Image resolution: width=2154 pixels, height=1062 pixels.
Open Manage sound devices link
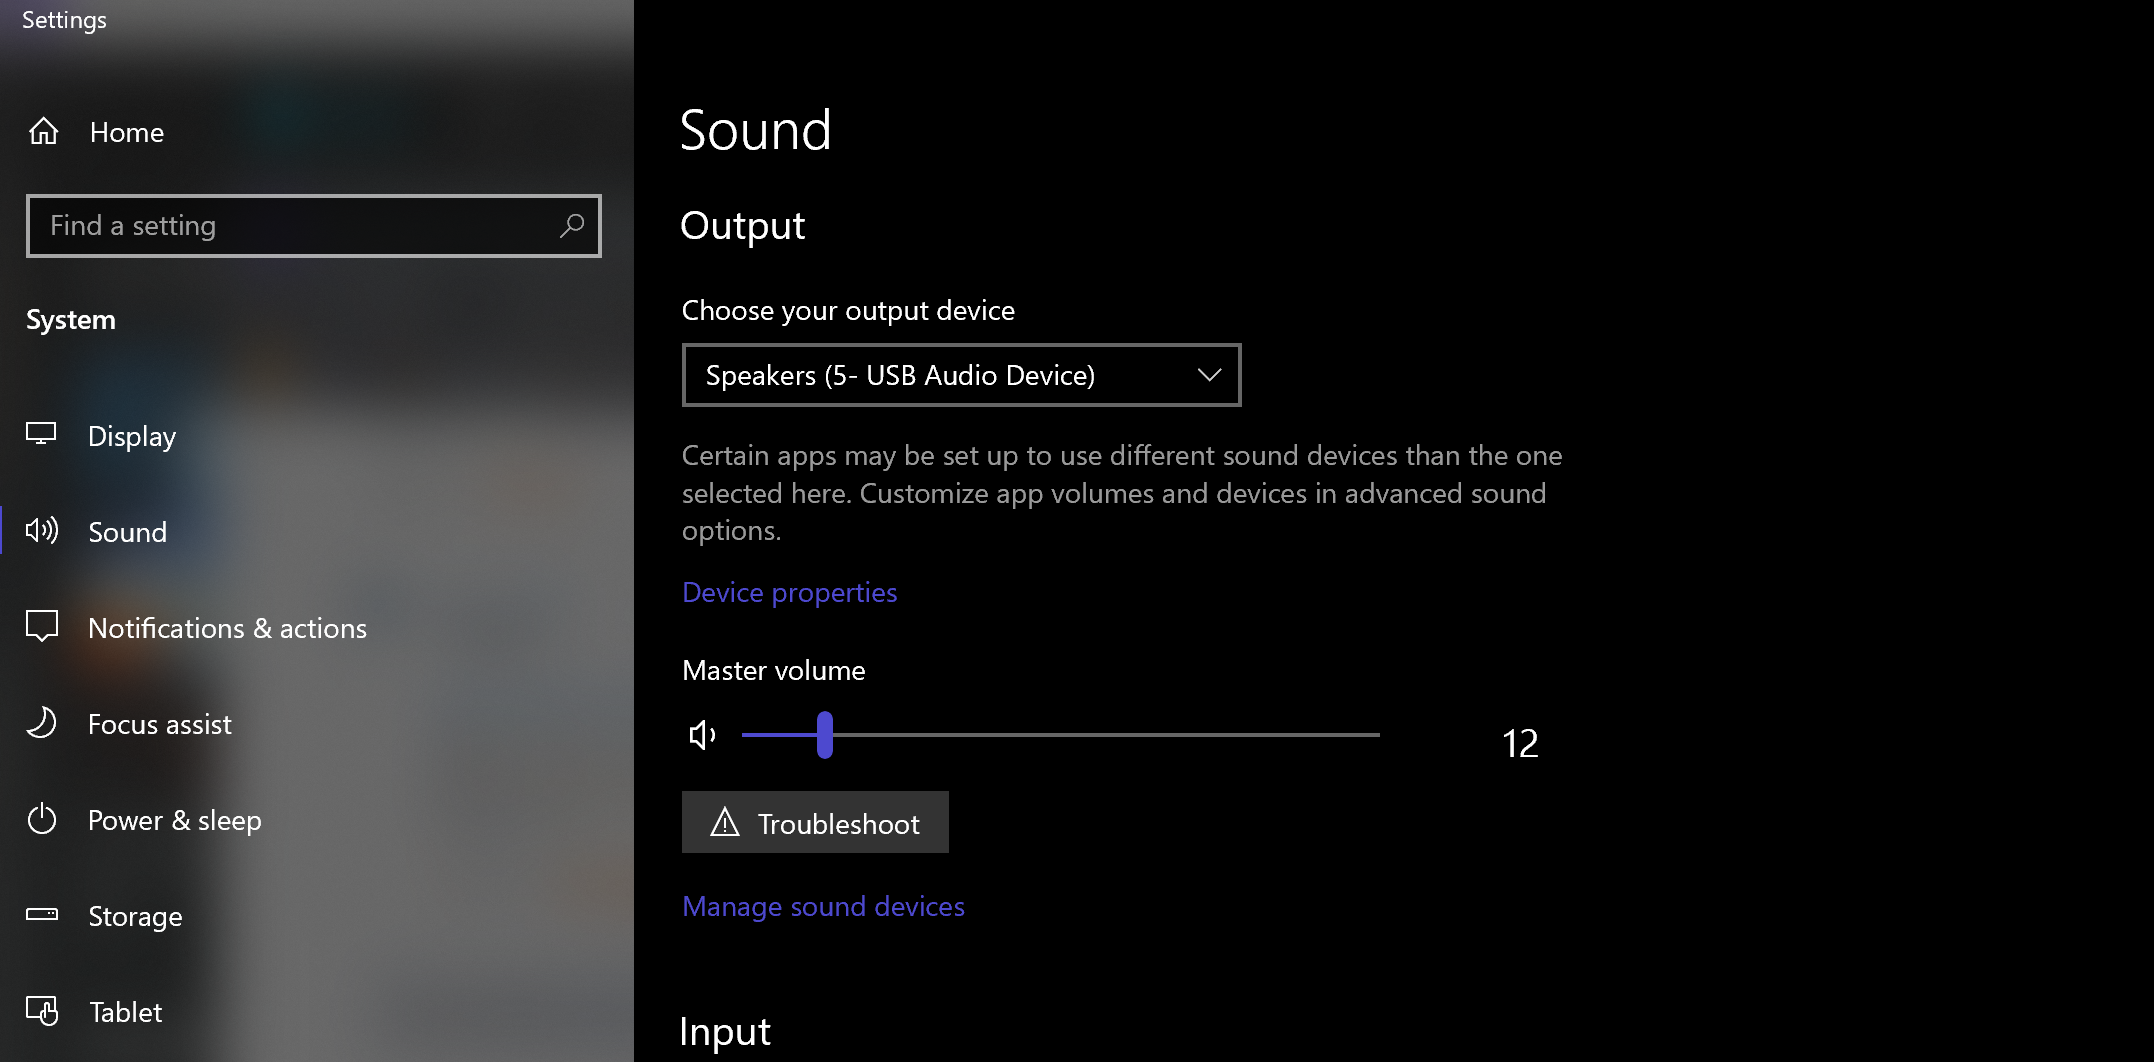coord(823,906)
